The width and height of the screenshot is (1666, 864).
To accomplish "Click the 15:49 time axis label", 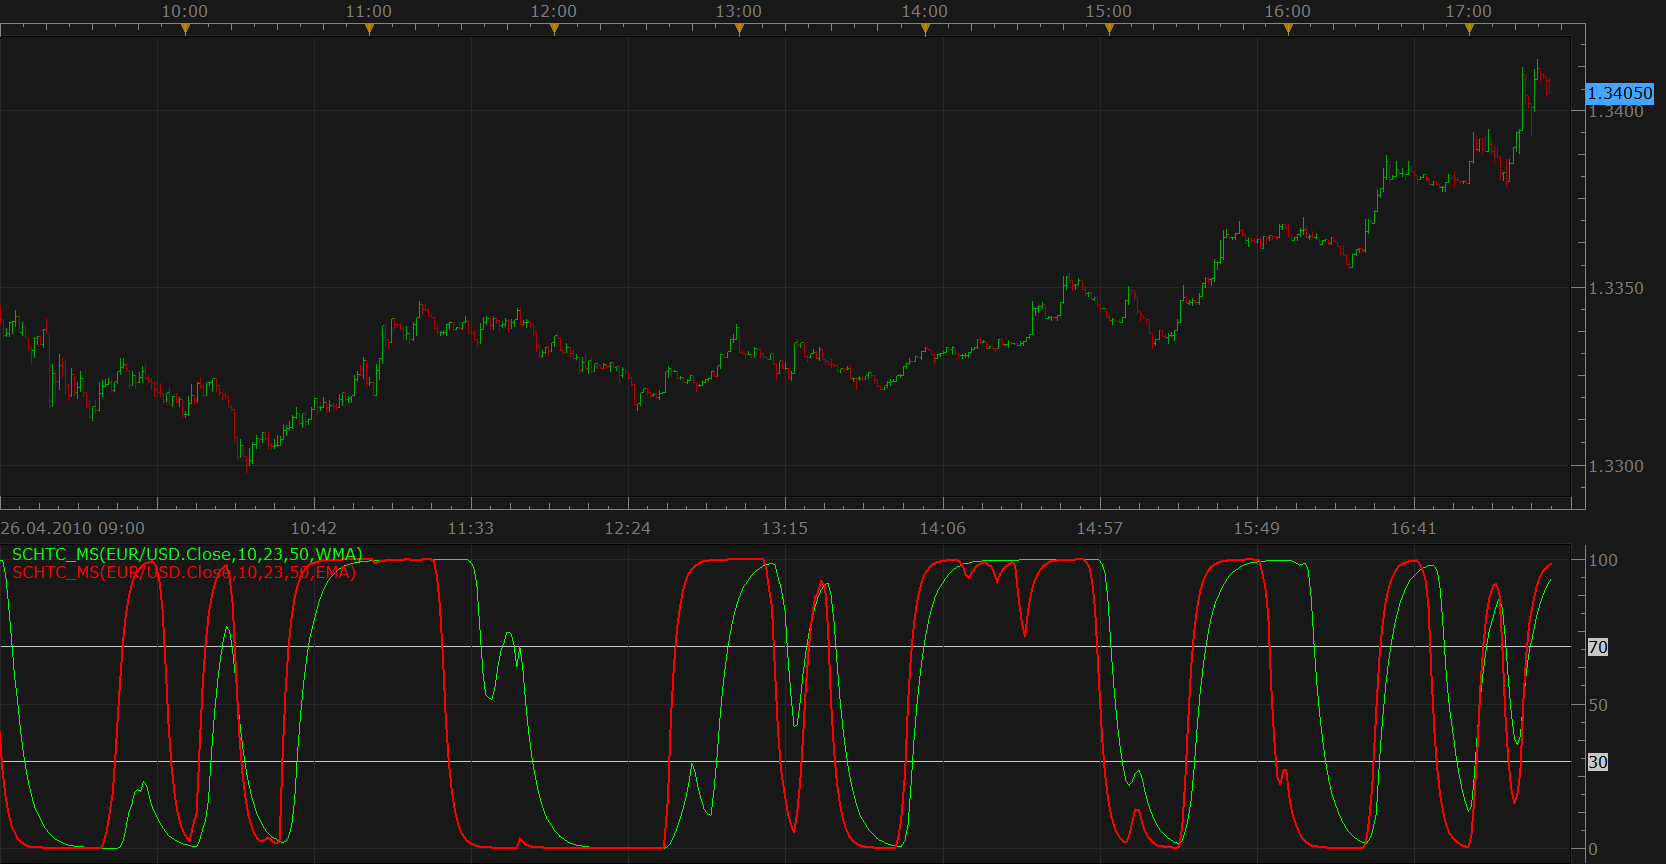I will [x=1257, y=528].
